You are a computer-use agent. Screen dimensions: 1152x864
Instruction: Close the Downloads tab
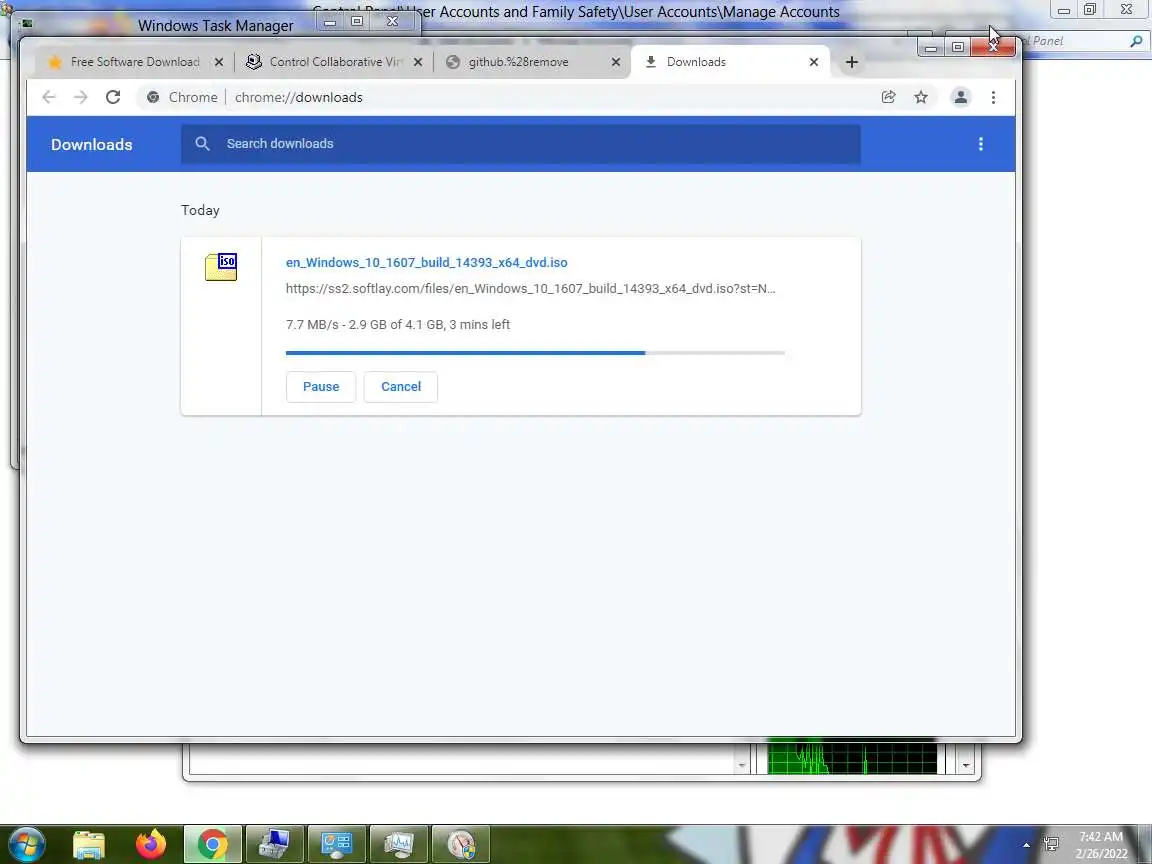[x=813, y=62]
